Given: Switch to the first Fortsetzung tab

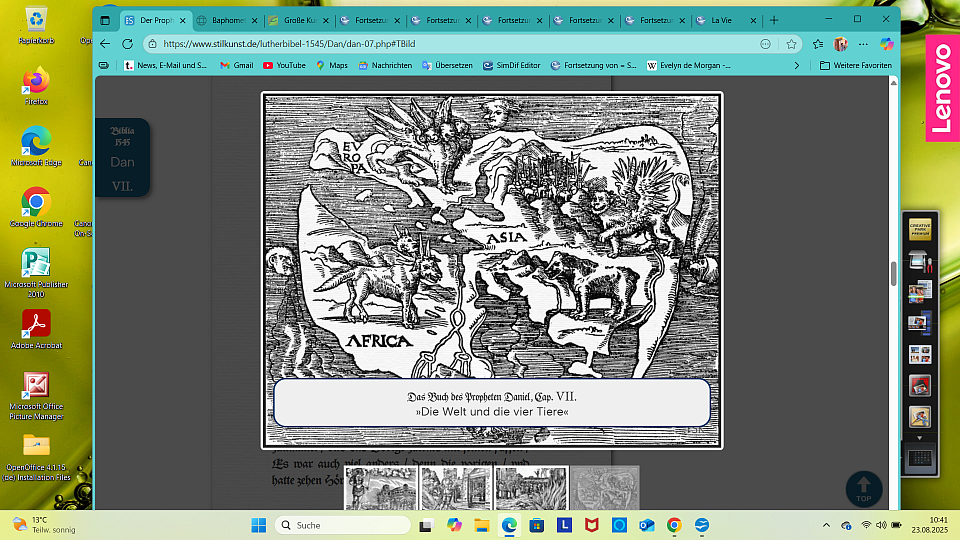Looking at the screenshot, I should 371,20.
